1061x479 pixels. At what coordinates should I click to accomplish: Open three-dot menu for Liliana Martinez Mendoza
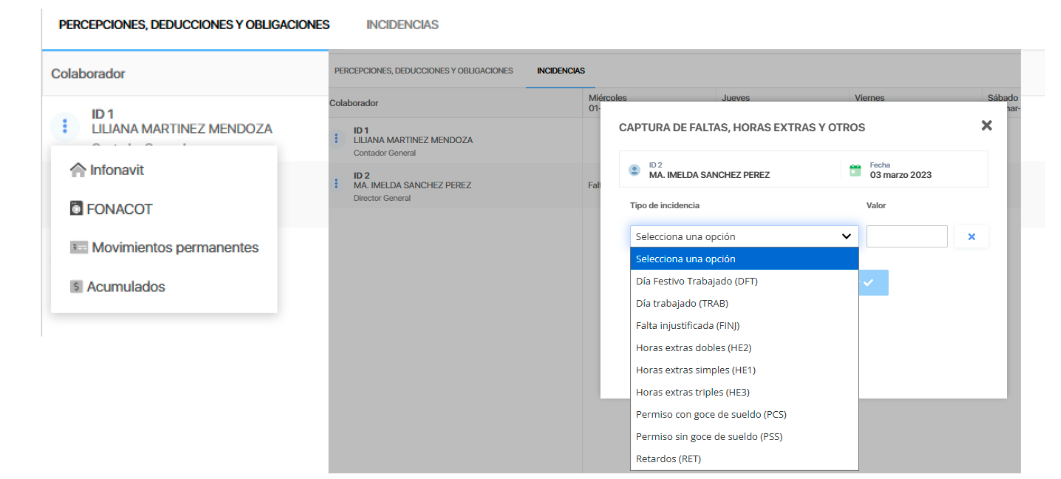(65, 126)
